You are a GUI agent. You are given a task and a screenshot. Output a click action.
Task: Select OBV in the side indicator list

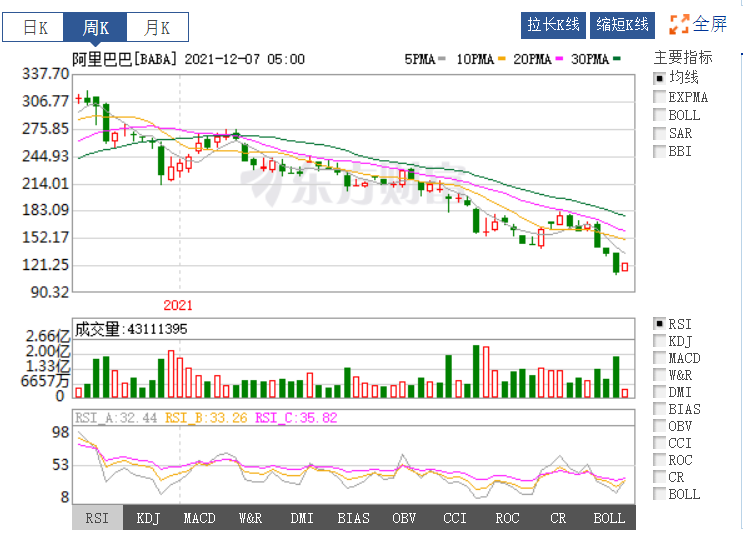659,426
